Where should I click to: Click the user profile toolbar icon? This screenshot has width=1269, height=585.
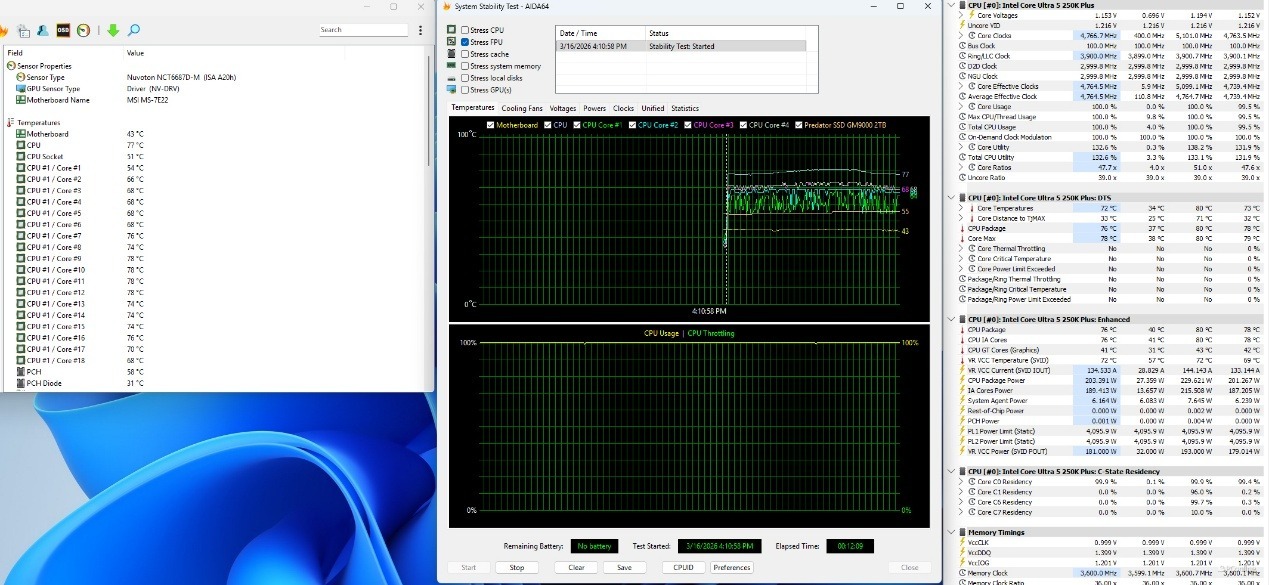click(x=42, y=31)
